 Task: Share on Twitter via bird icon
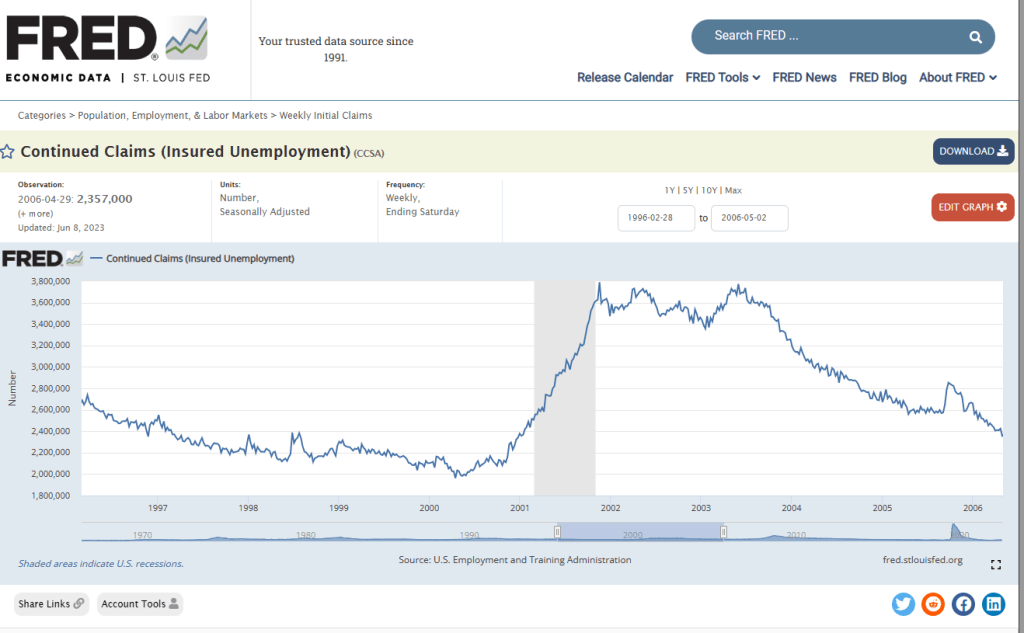click(x=903, y=603)
